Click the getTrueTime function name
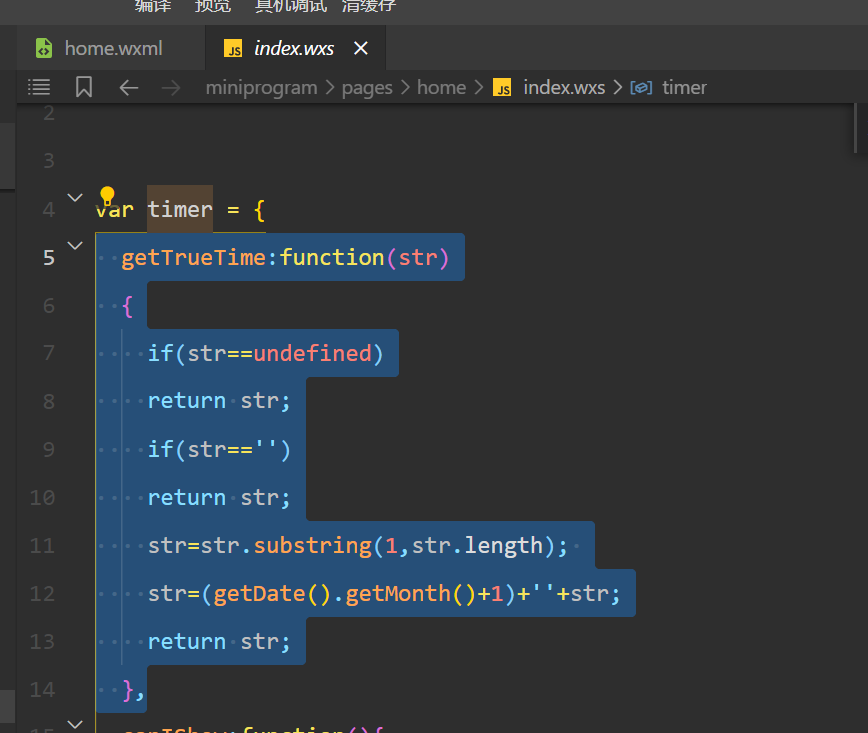The image size is (868, 733). 194,257
